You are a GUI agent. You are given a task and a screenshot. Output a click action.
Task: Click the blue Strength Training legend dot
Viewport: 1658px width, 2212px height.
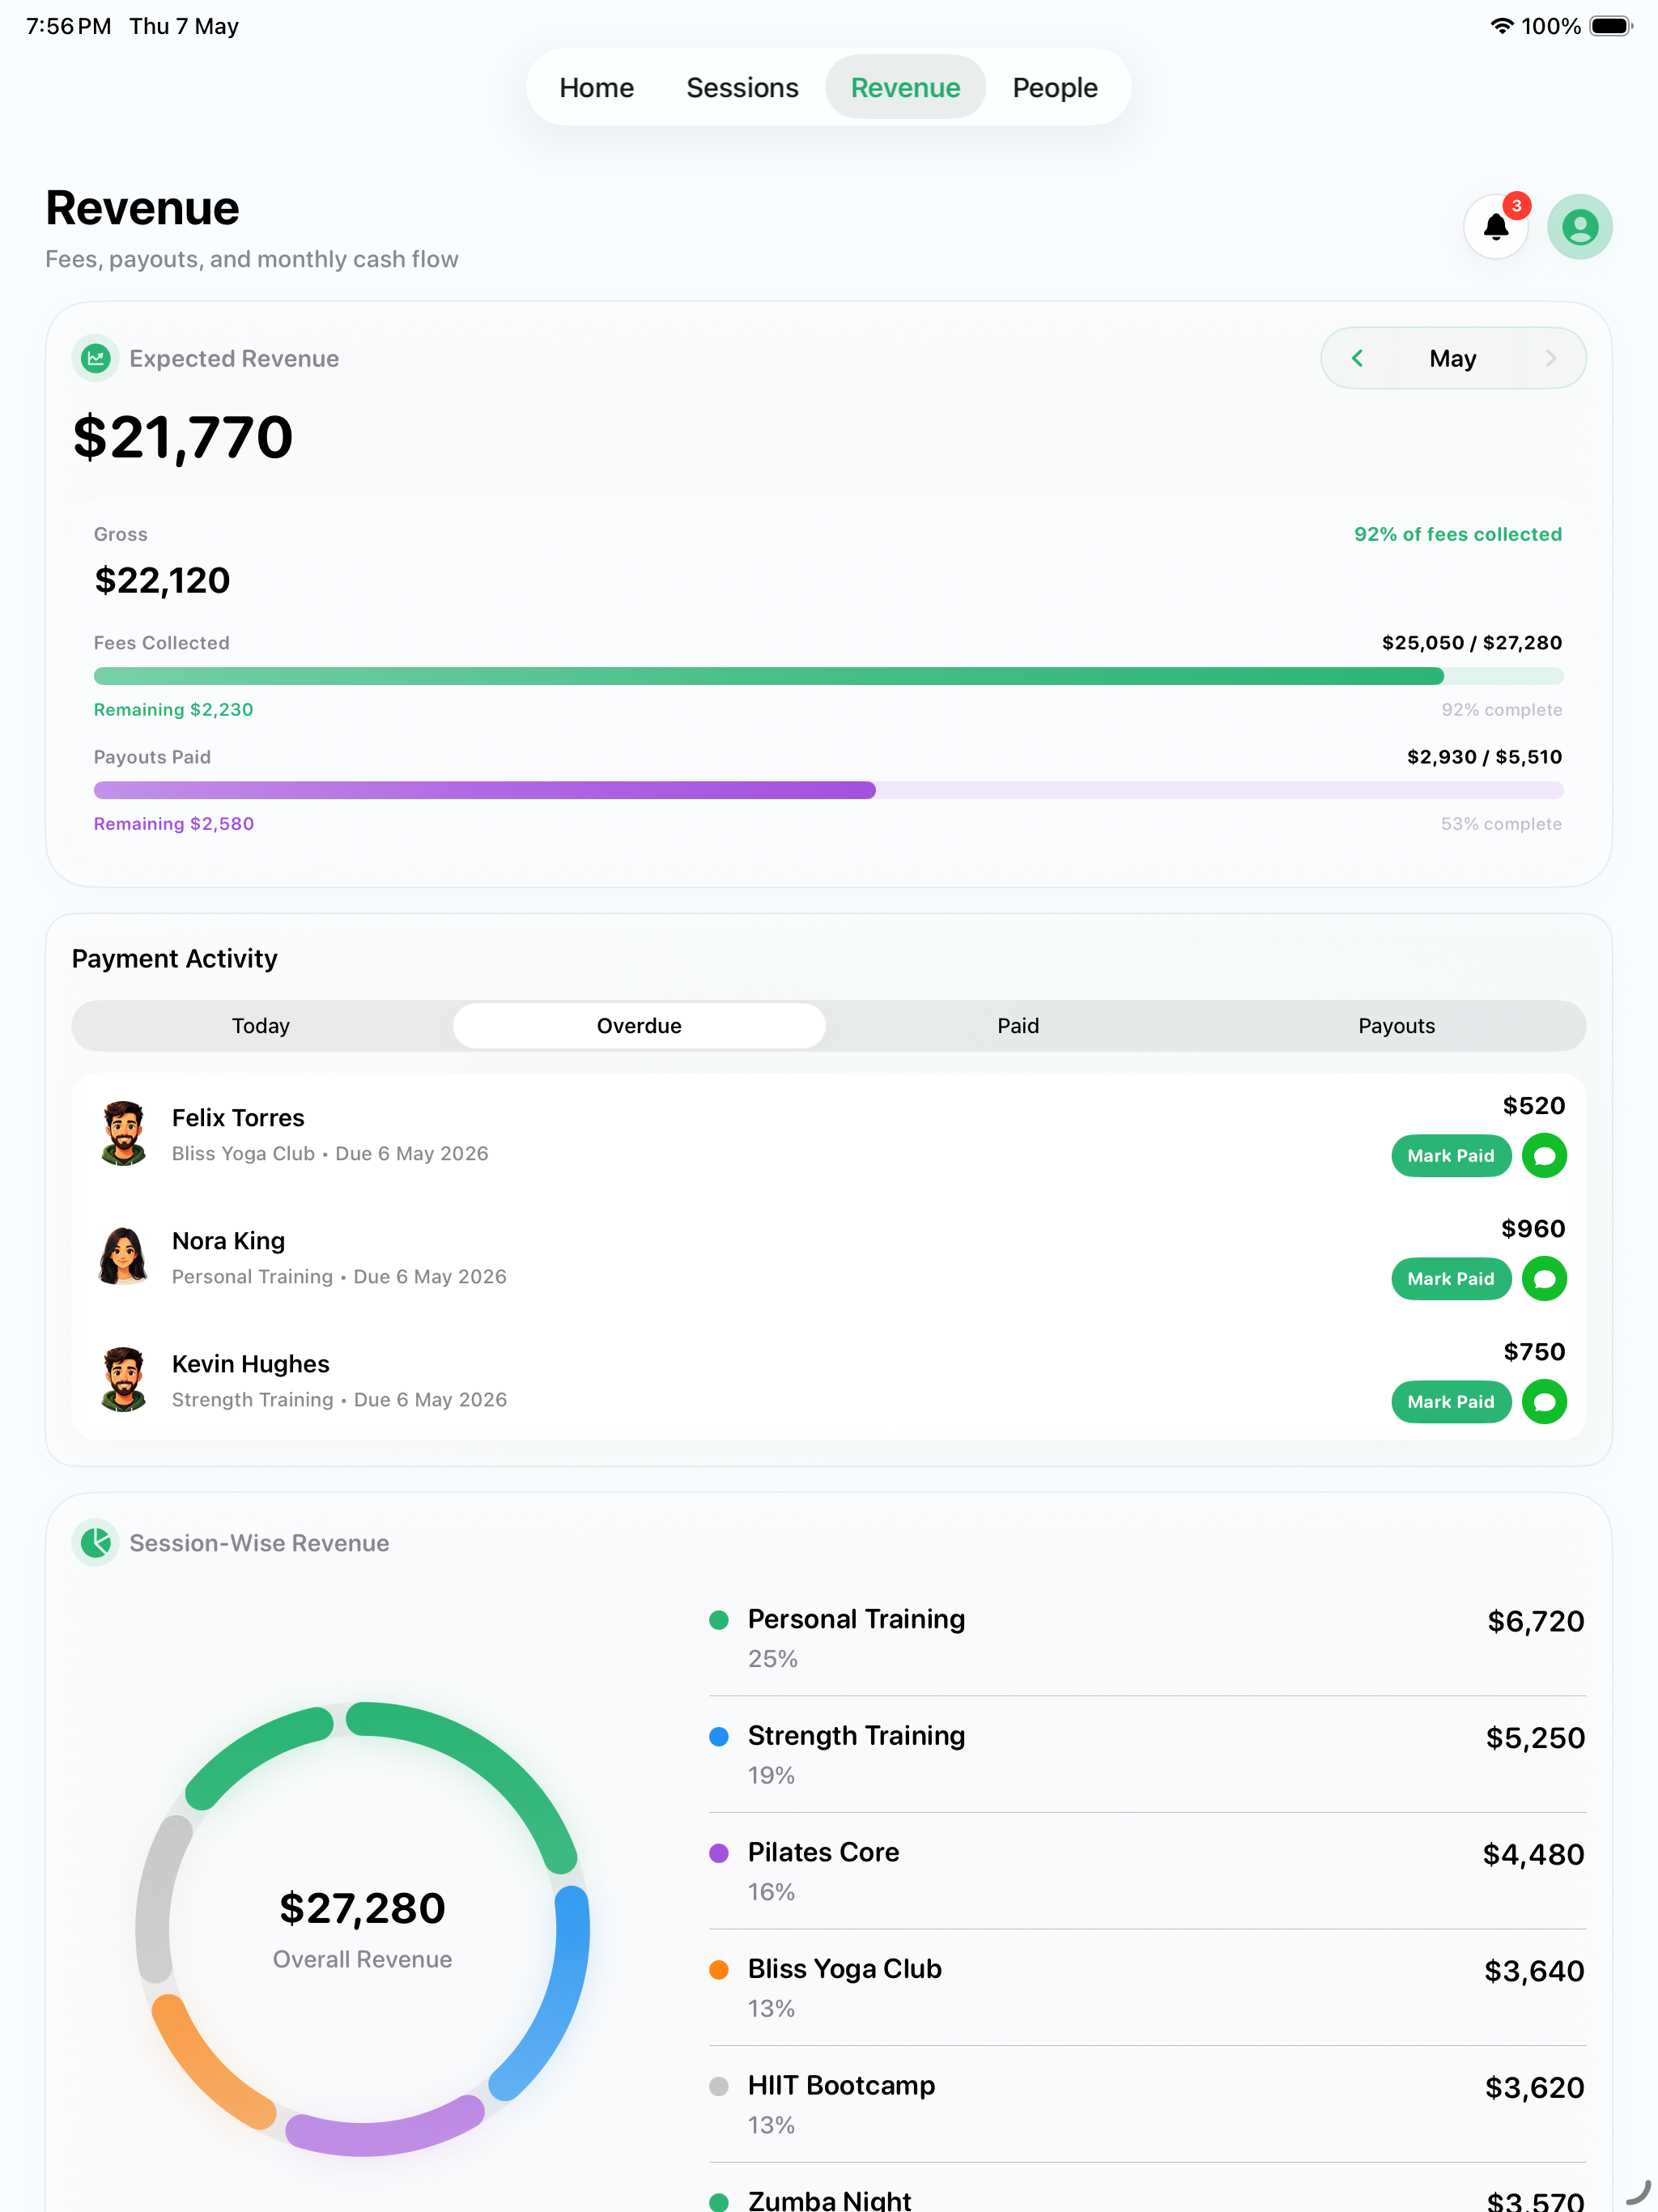pyautogui.click(x=718, y=1736)
